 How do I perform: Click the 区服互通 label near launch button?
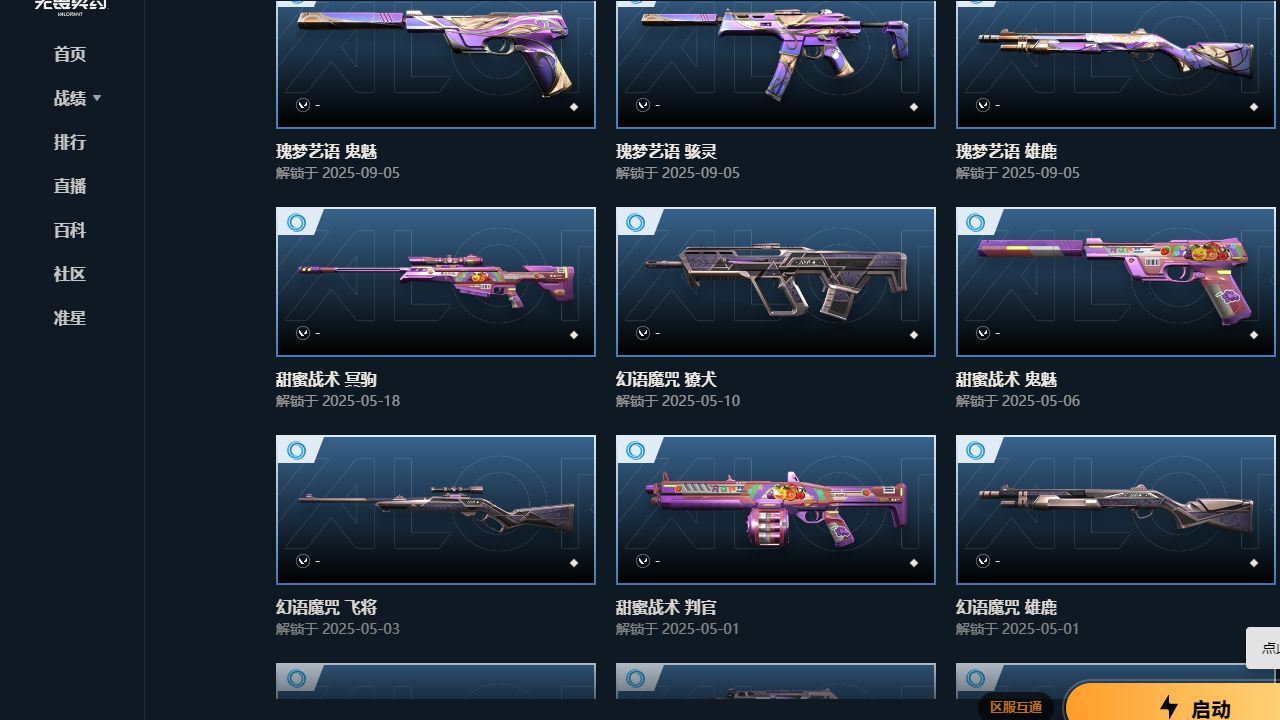[x=1016, y=707]
